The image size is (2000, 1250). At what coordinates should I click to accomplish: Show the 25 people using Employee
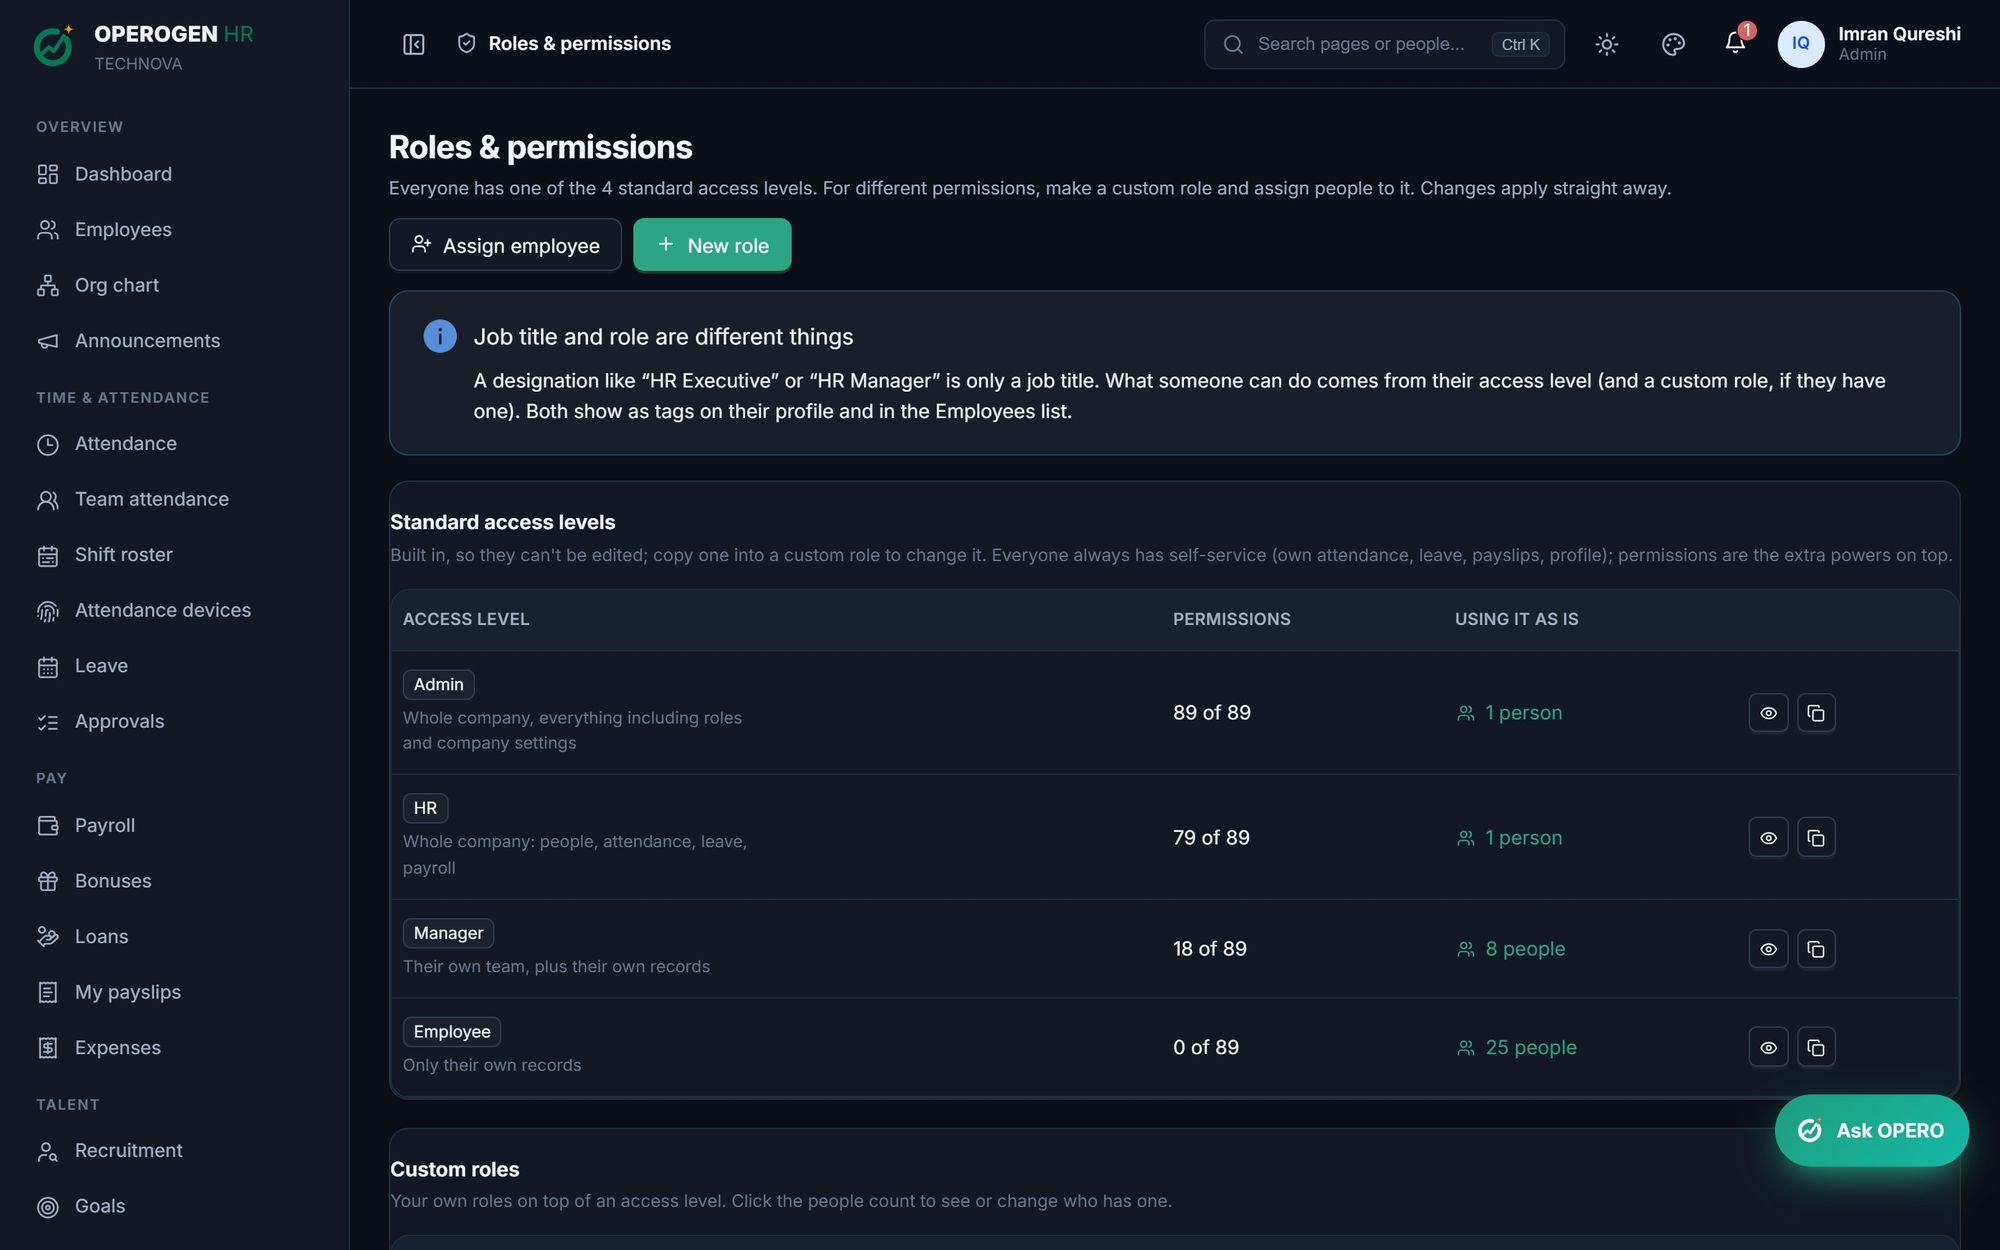pos(1517,1047)
